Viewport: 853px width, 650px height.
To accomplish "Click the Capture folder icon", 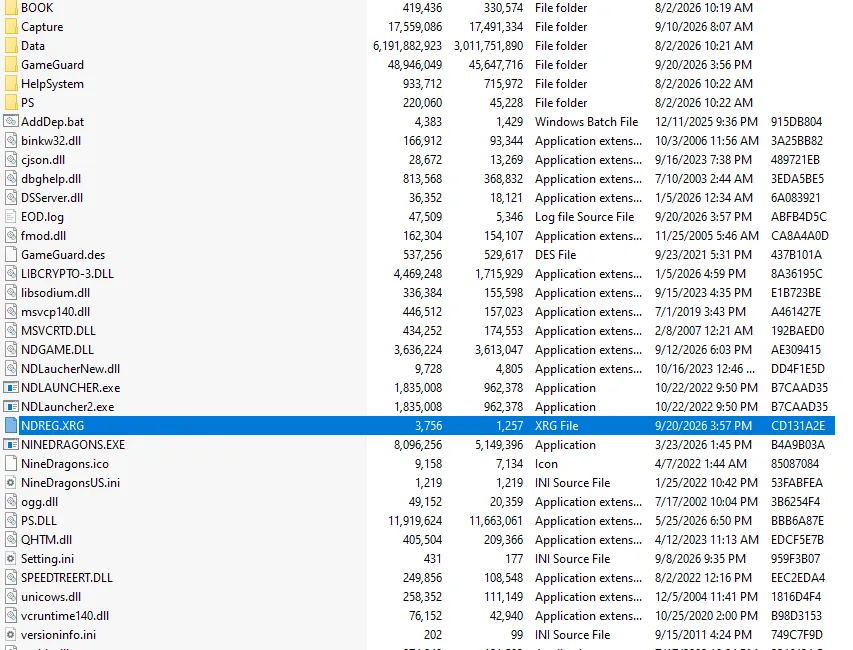I will tap(10, 27).
